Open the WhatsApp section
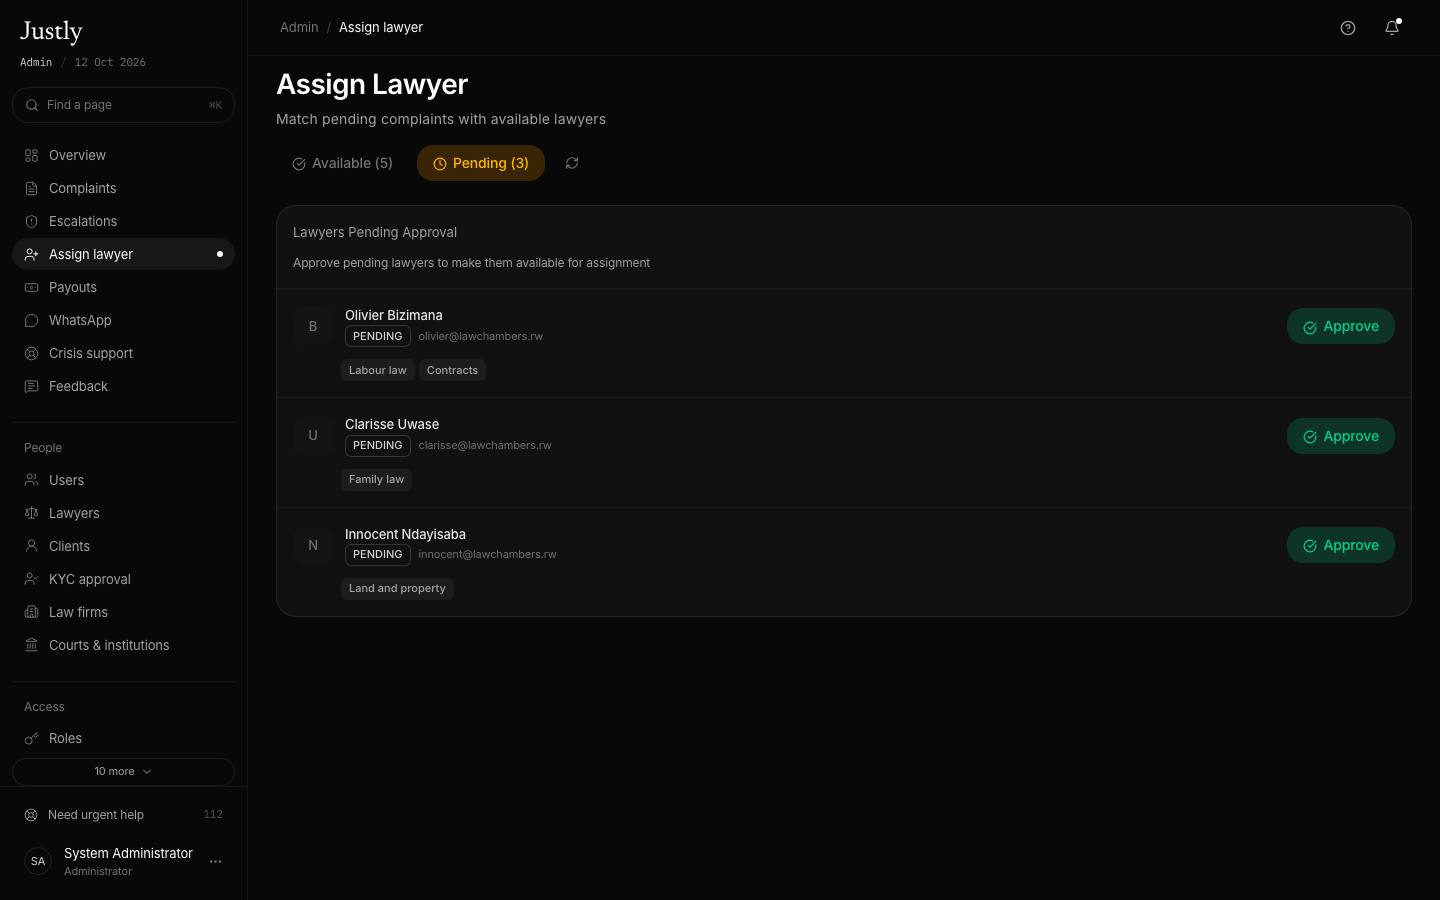Screen dimensions: 1440x900 [x=123, y=320]
